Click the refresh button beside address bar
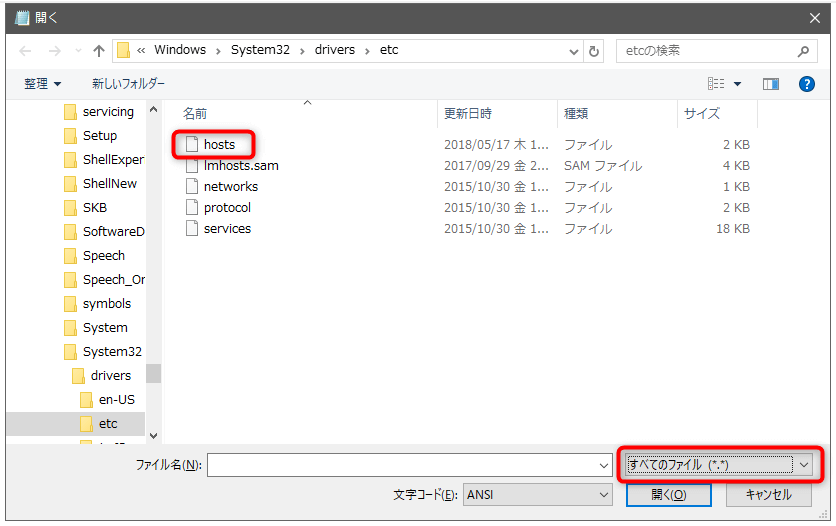 (595, 50)
